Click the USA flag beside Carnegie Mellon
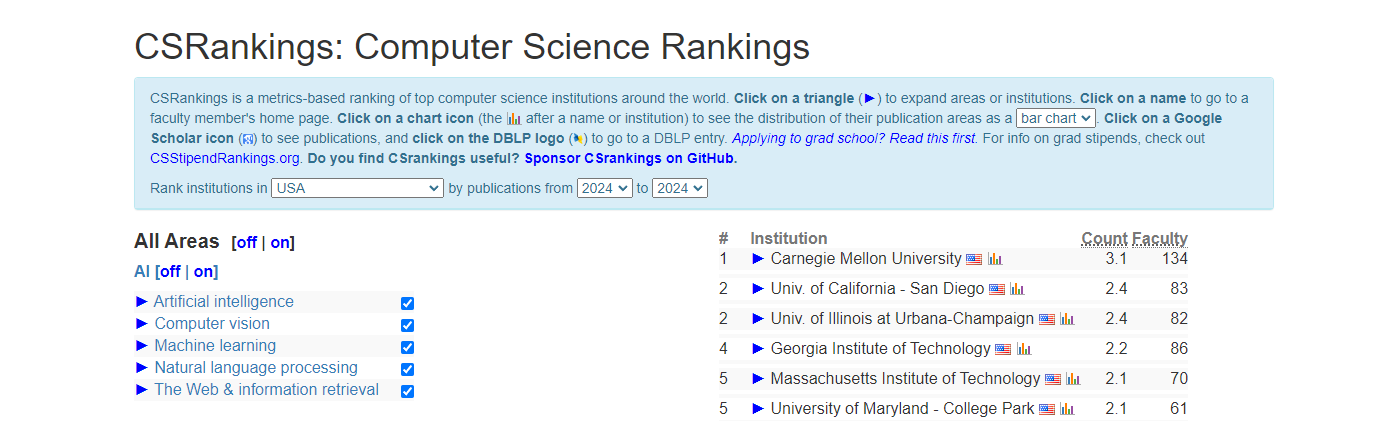 [x=974, y=259]
